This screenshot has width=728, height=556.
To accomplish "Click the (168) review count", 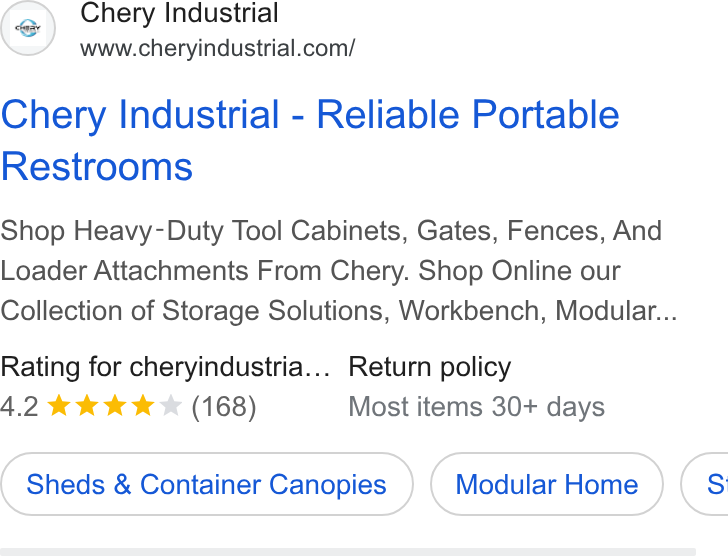I will tap(224, 407).
